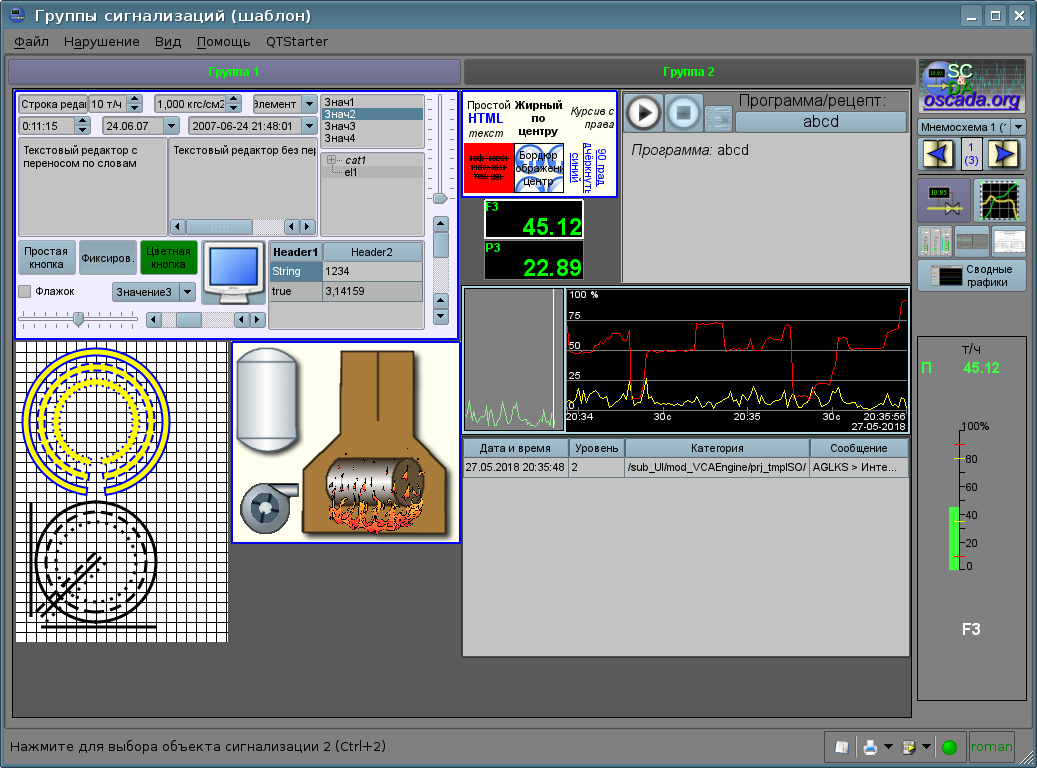Expand the cat1 tree node

(331, 160)
